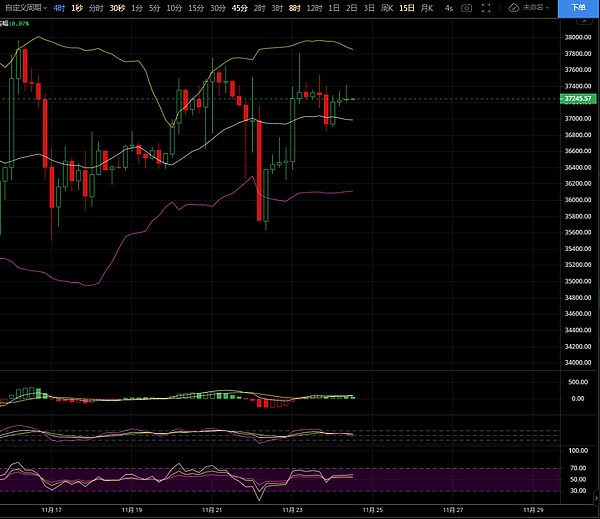Choose the 45分 interval
The width and height of the screenshot is (600, 519).
point(240,8)
